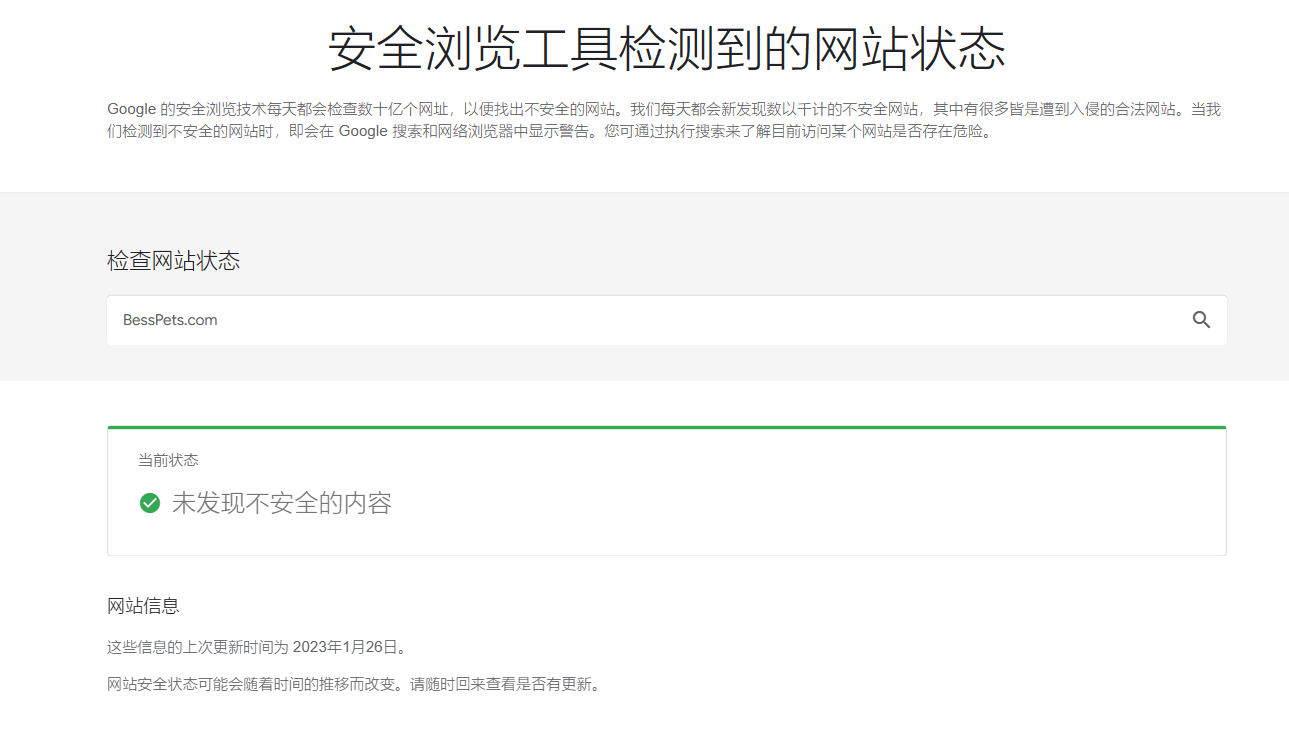
Task: Click the date 2023年1月26日
Action: click(345, 647)
